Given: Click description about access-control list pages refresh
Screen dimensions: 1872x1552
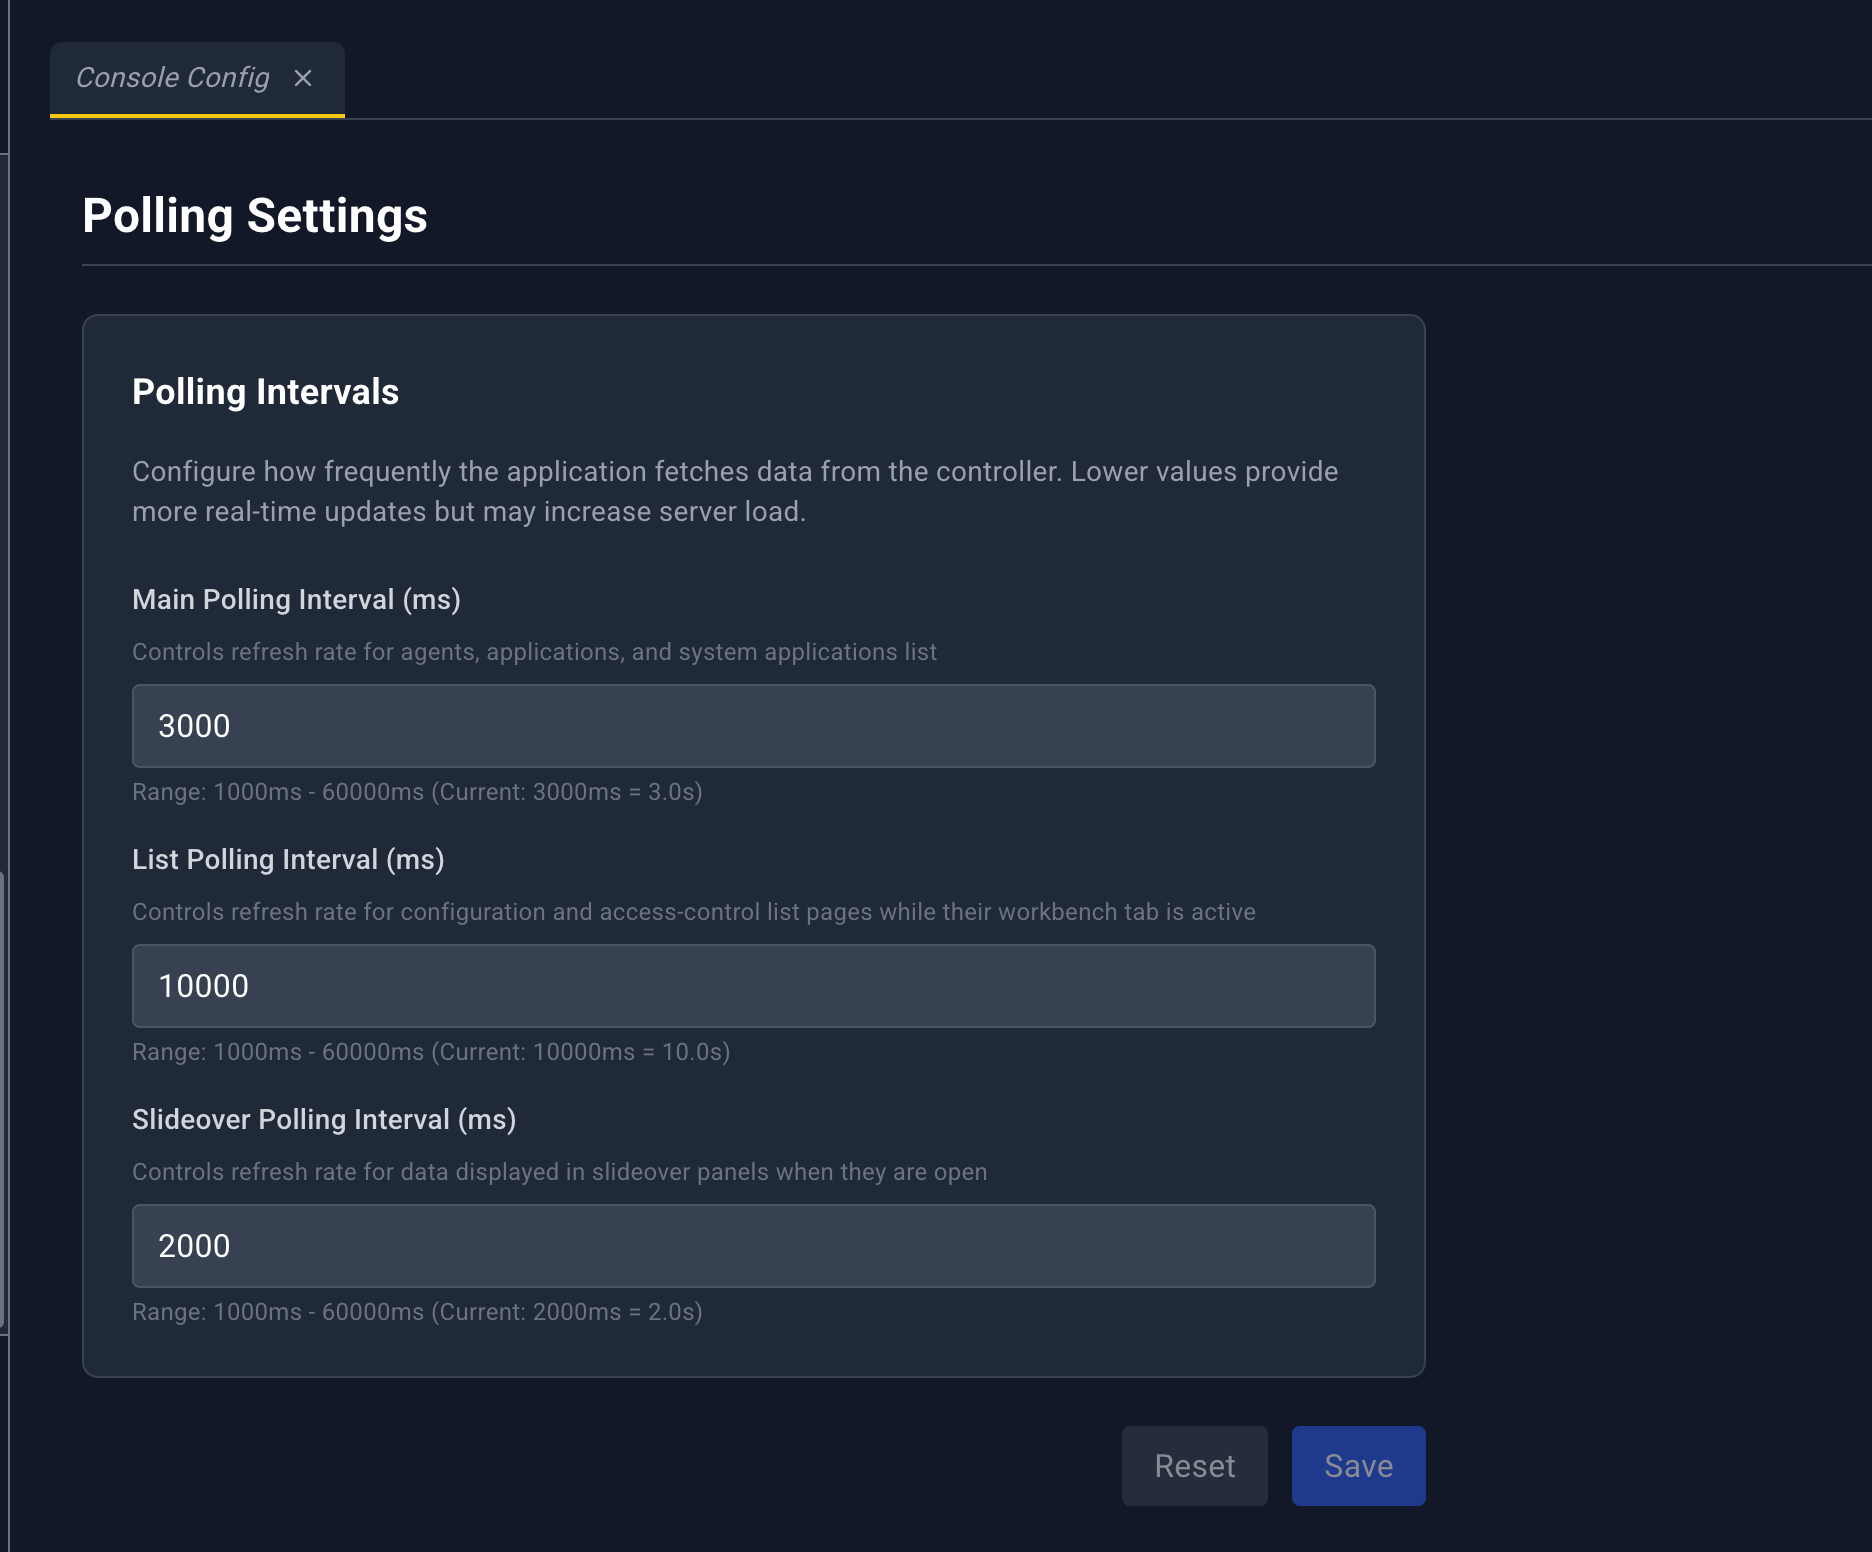Looking at the screenshot, I should [x=694, y=912].
